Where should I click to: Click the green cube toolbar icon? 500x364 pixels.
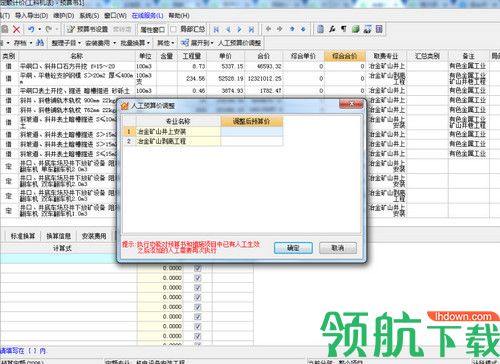tap(356, 29)
